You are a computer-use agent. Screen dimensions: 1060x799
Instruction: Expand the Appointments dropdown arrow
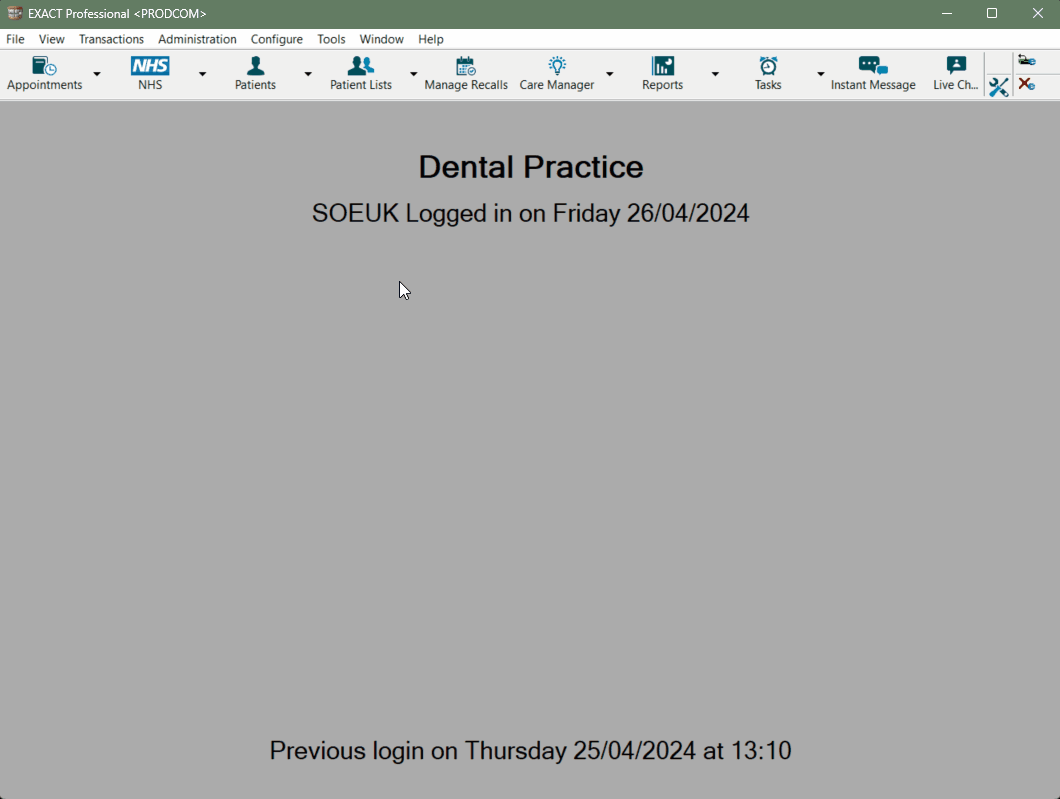point(96,74)
